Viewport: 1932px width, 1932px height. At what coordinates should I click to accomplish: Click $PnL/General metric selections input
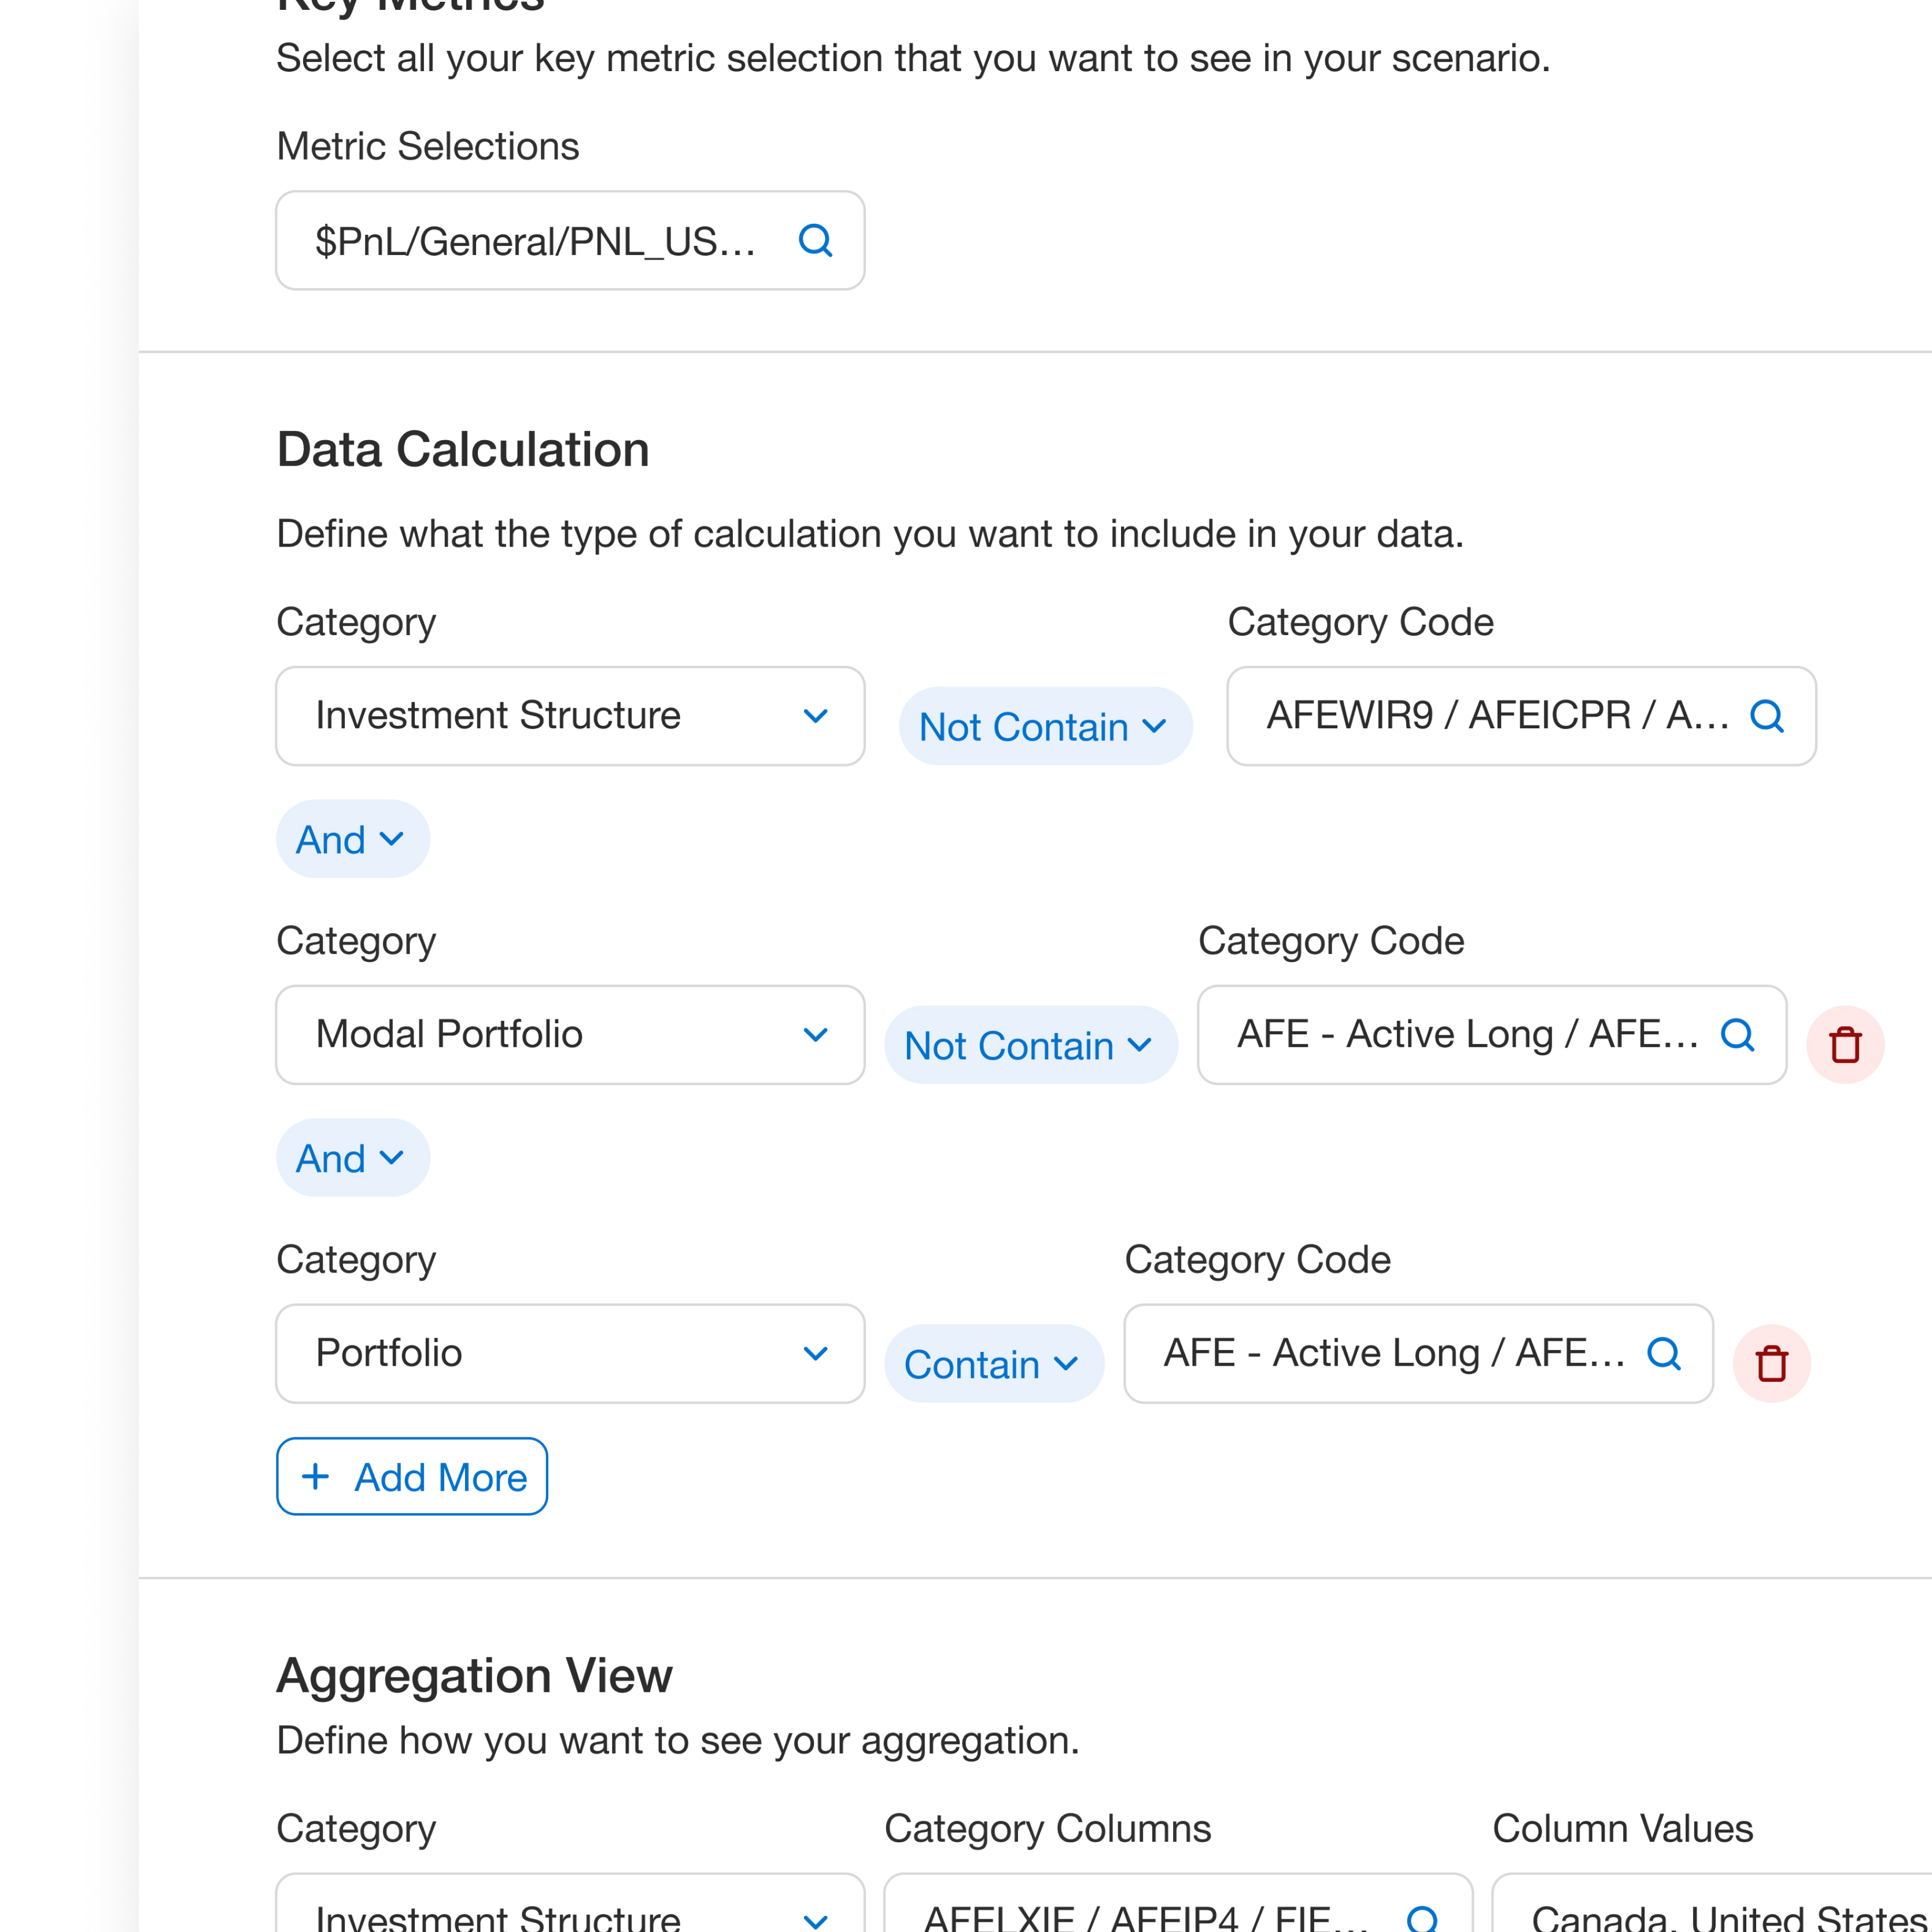pos(535,241)
